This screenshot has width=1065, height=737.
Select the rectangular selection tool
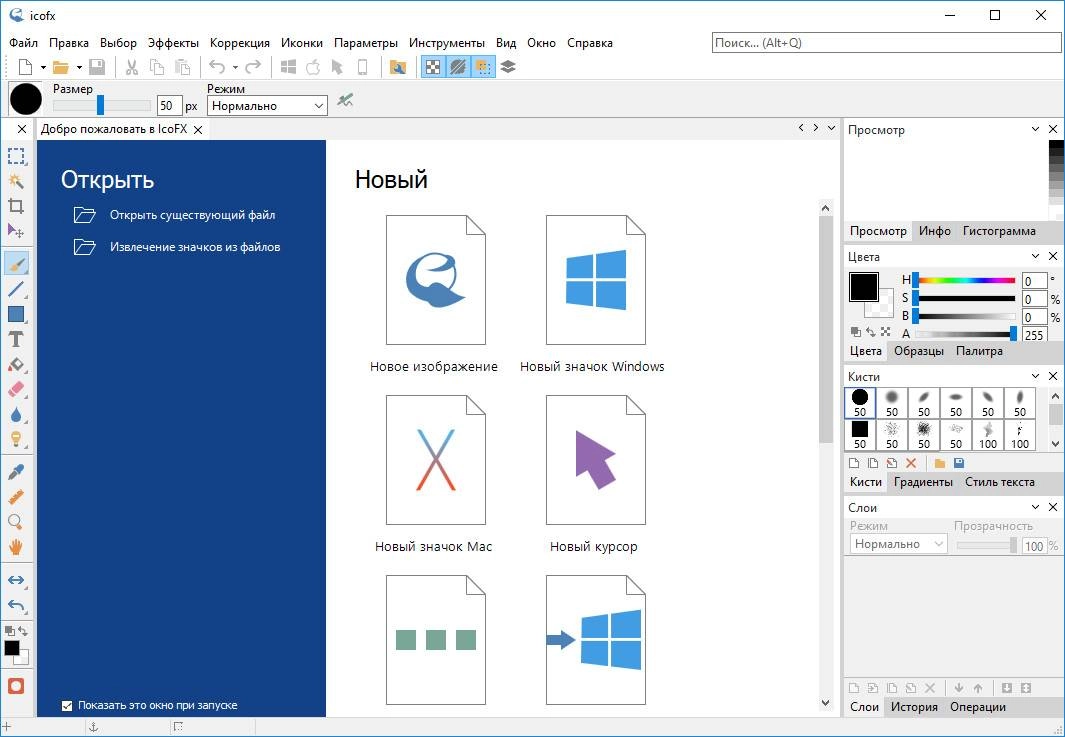pos(16,156)
